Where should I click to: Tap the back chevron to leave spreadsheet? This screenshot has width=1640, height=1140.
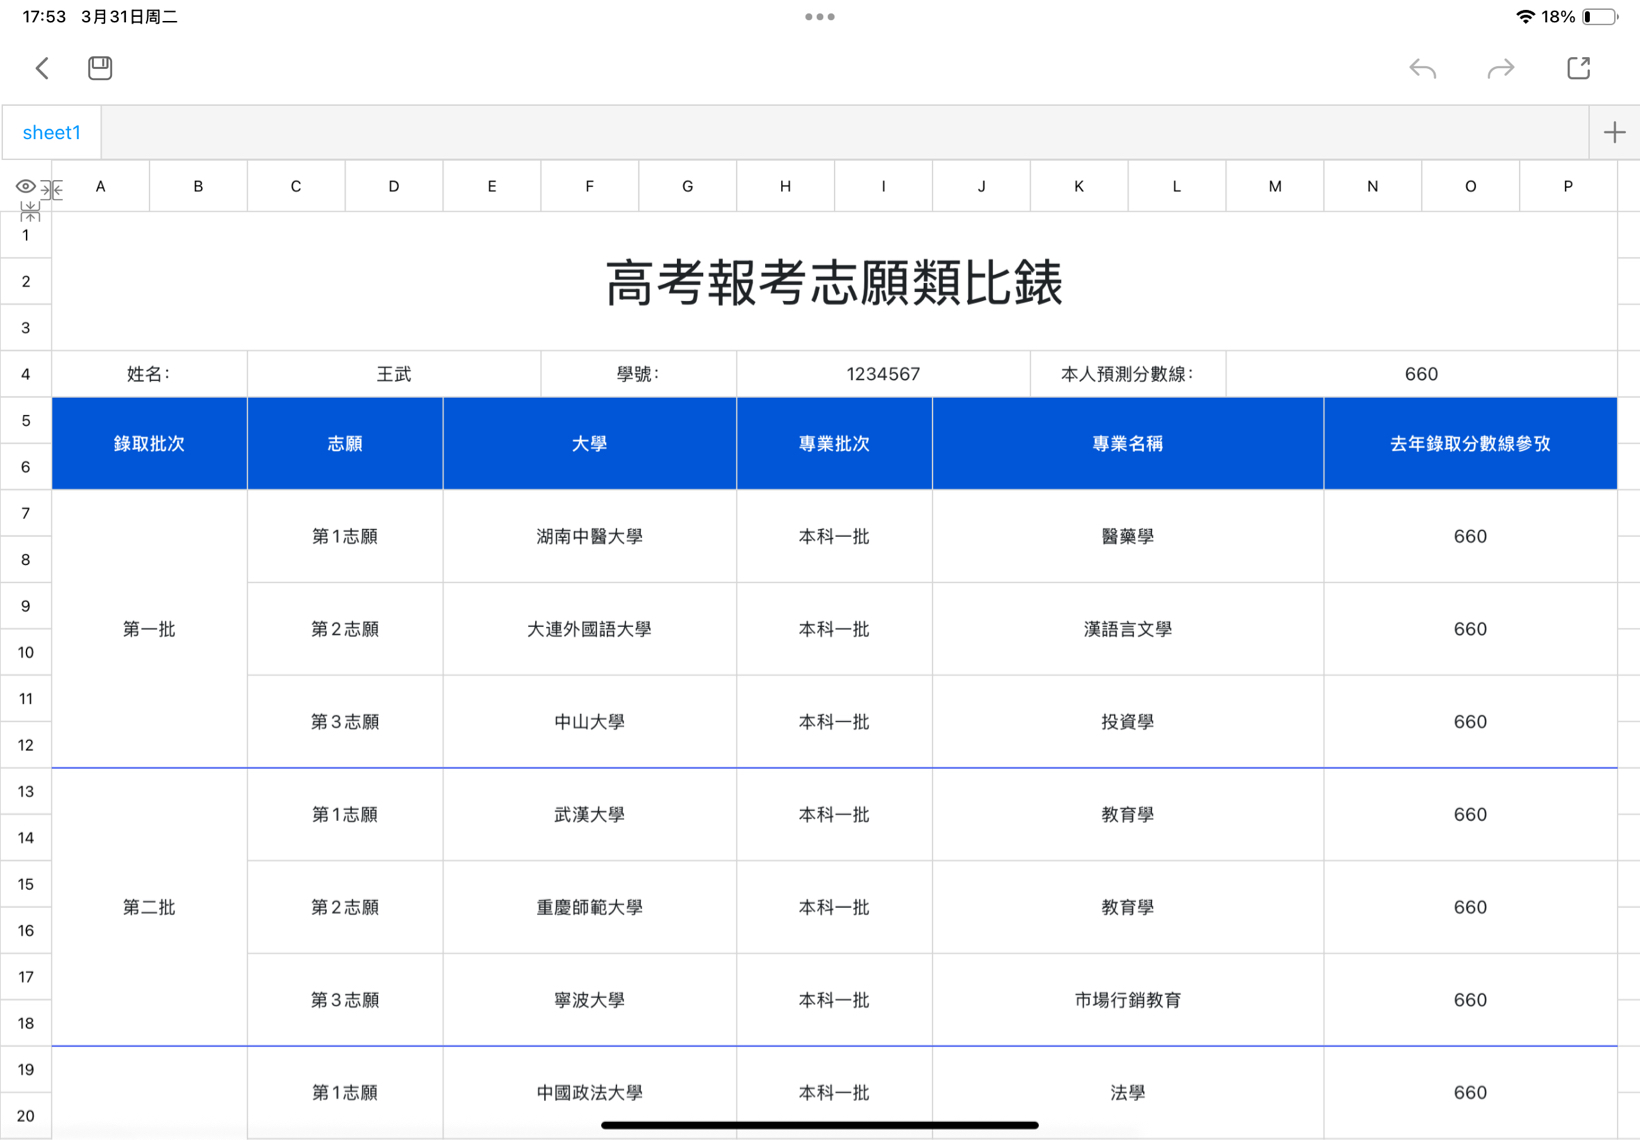pos(42,68)
